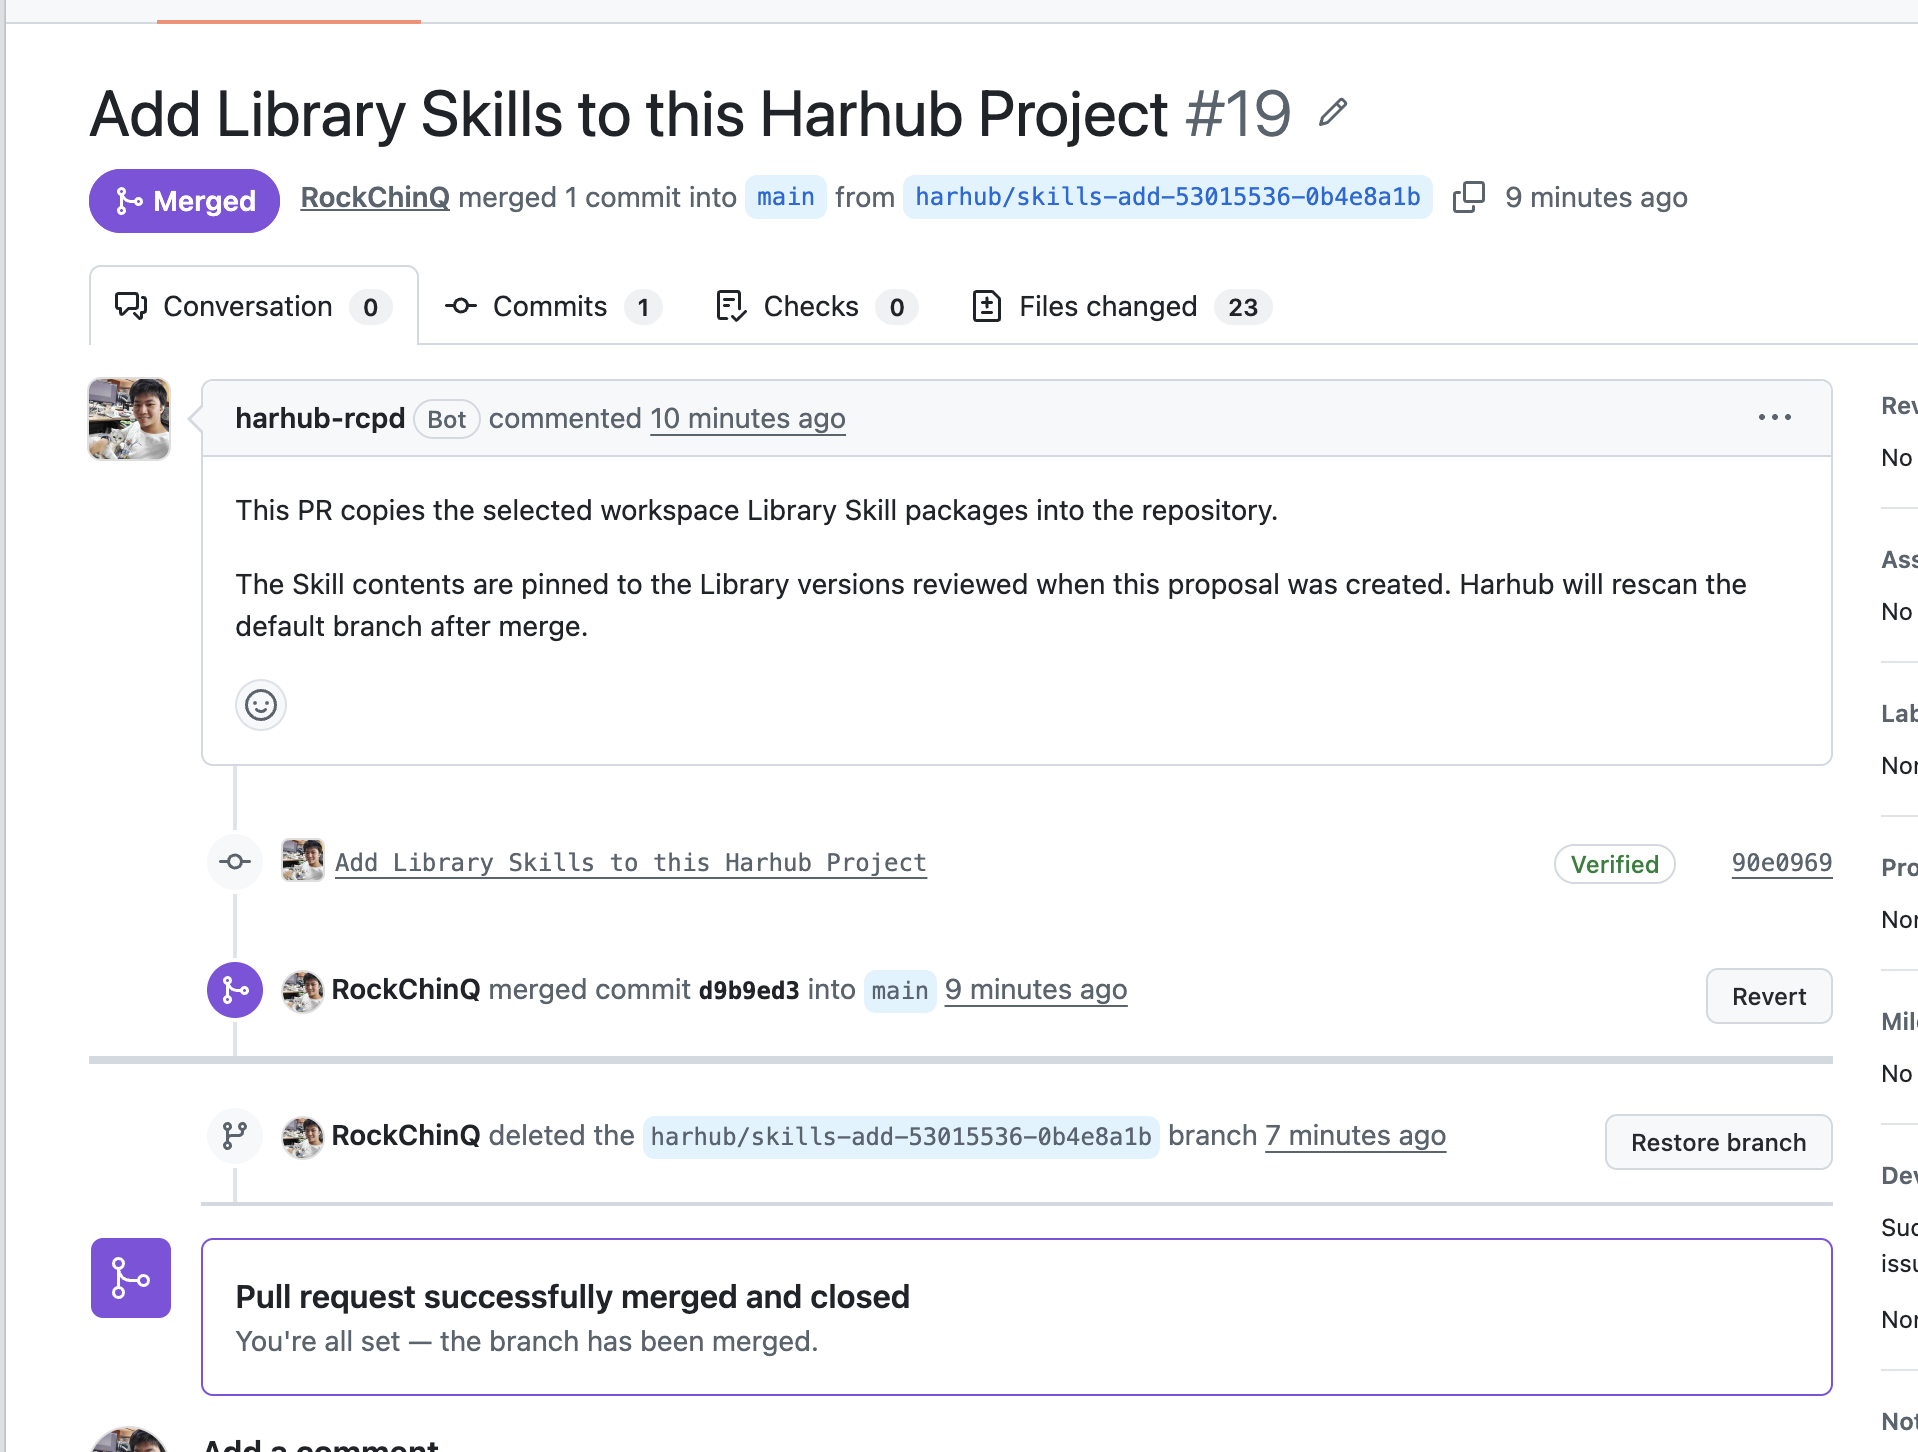Viewport: 1918px width, 1452px height.
Task: Click the main branch label in the merge event
Action: click(x=900, y=991)
